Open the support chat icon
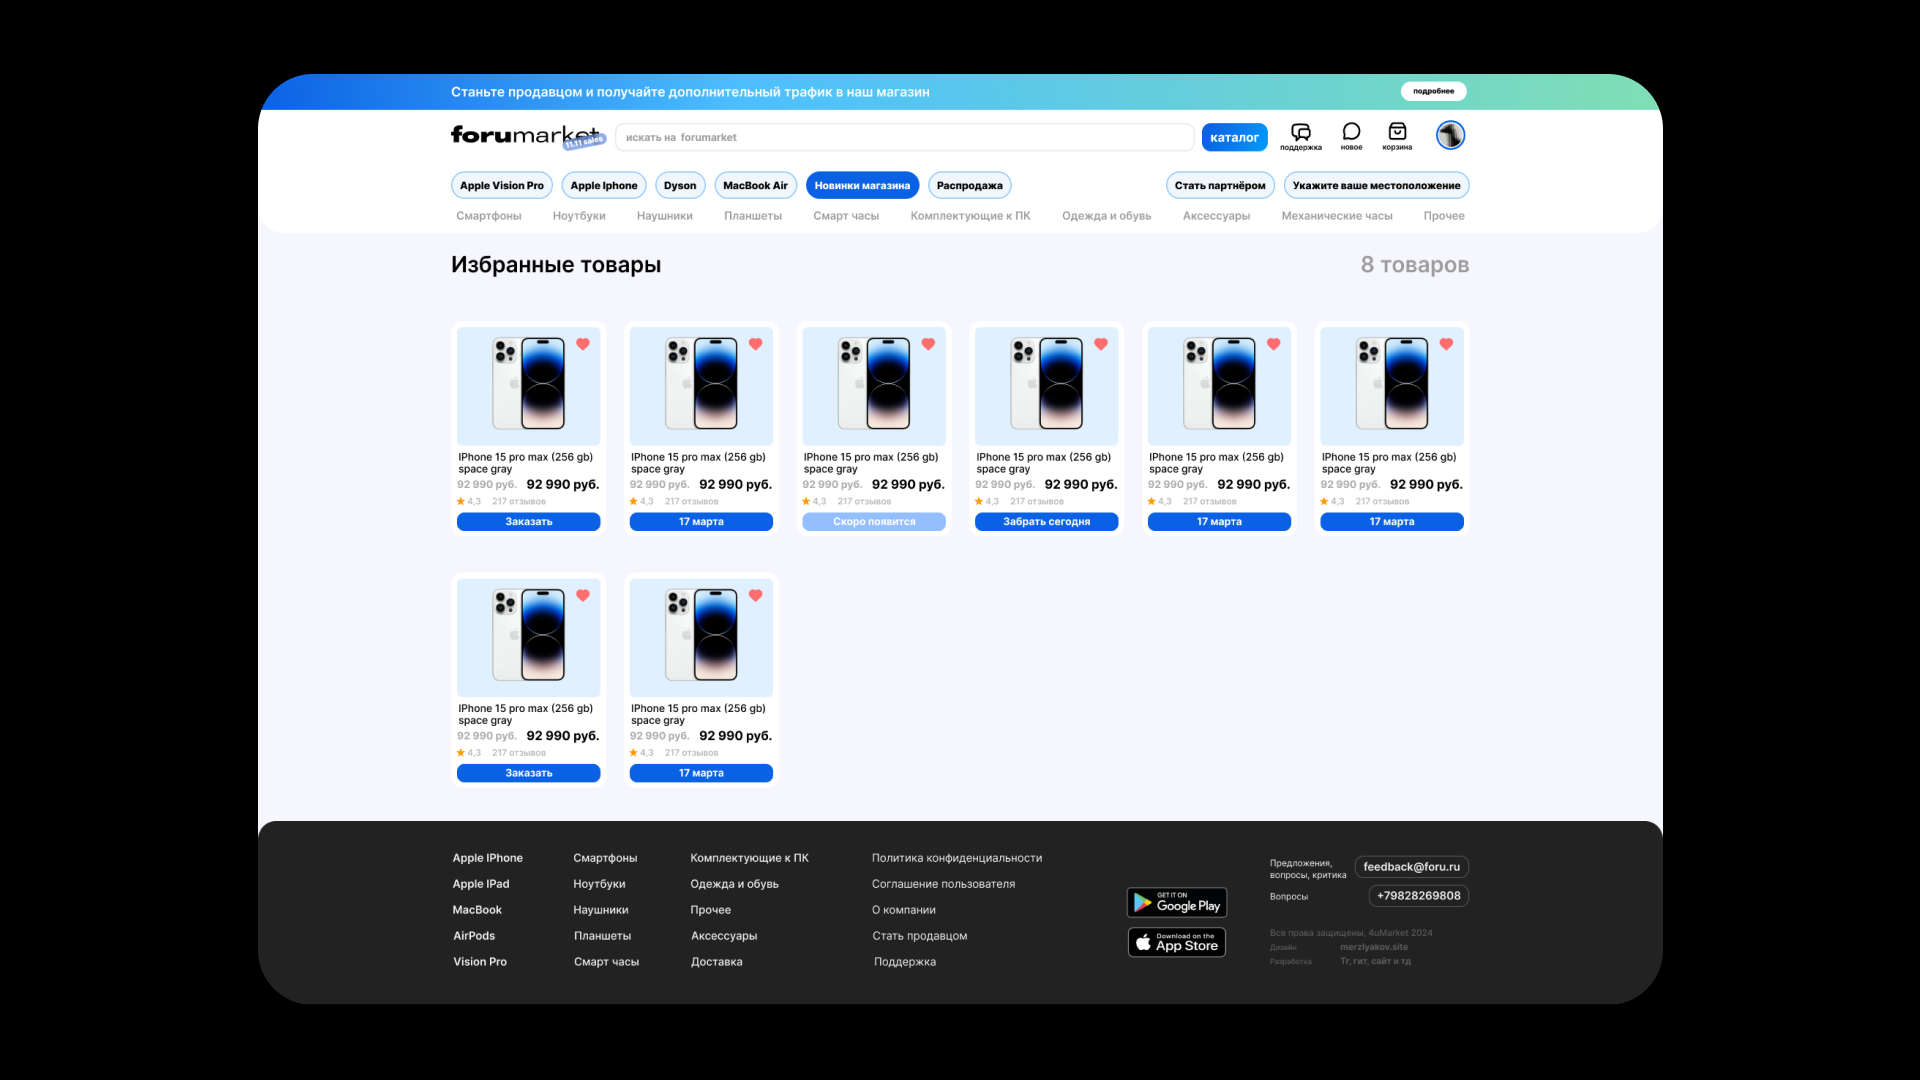Viewport: 1920px width, 1080px height. (1300, 133)
